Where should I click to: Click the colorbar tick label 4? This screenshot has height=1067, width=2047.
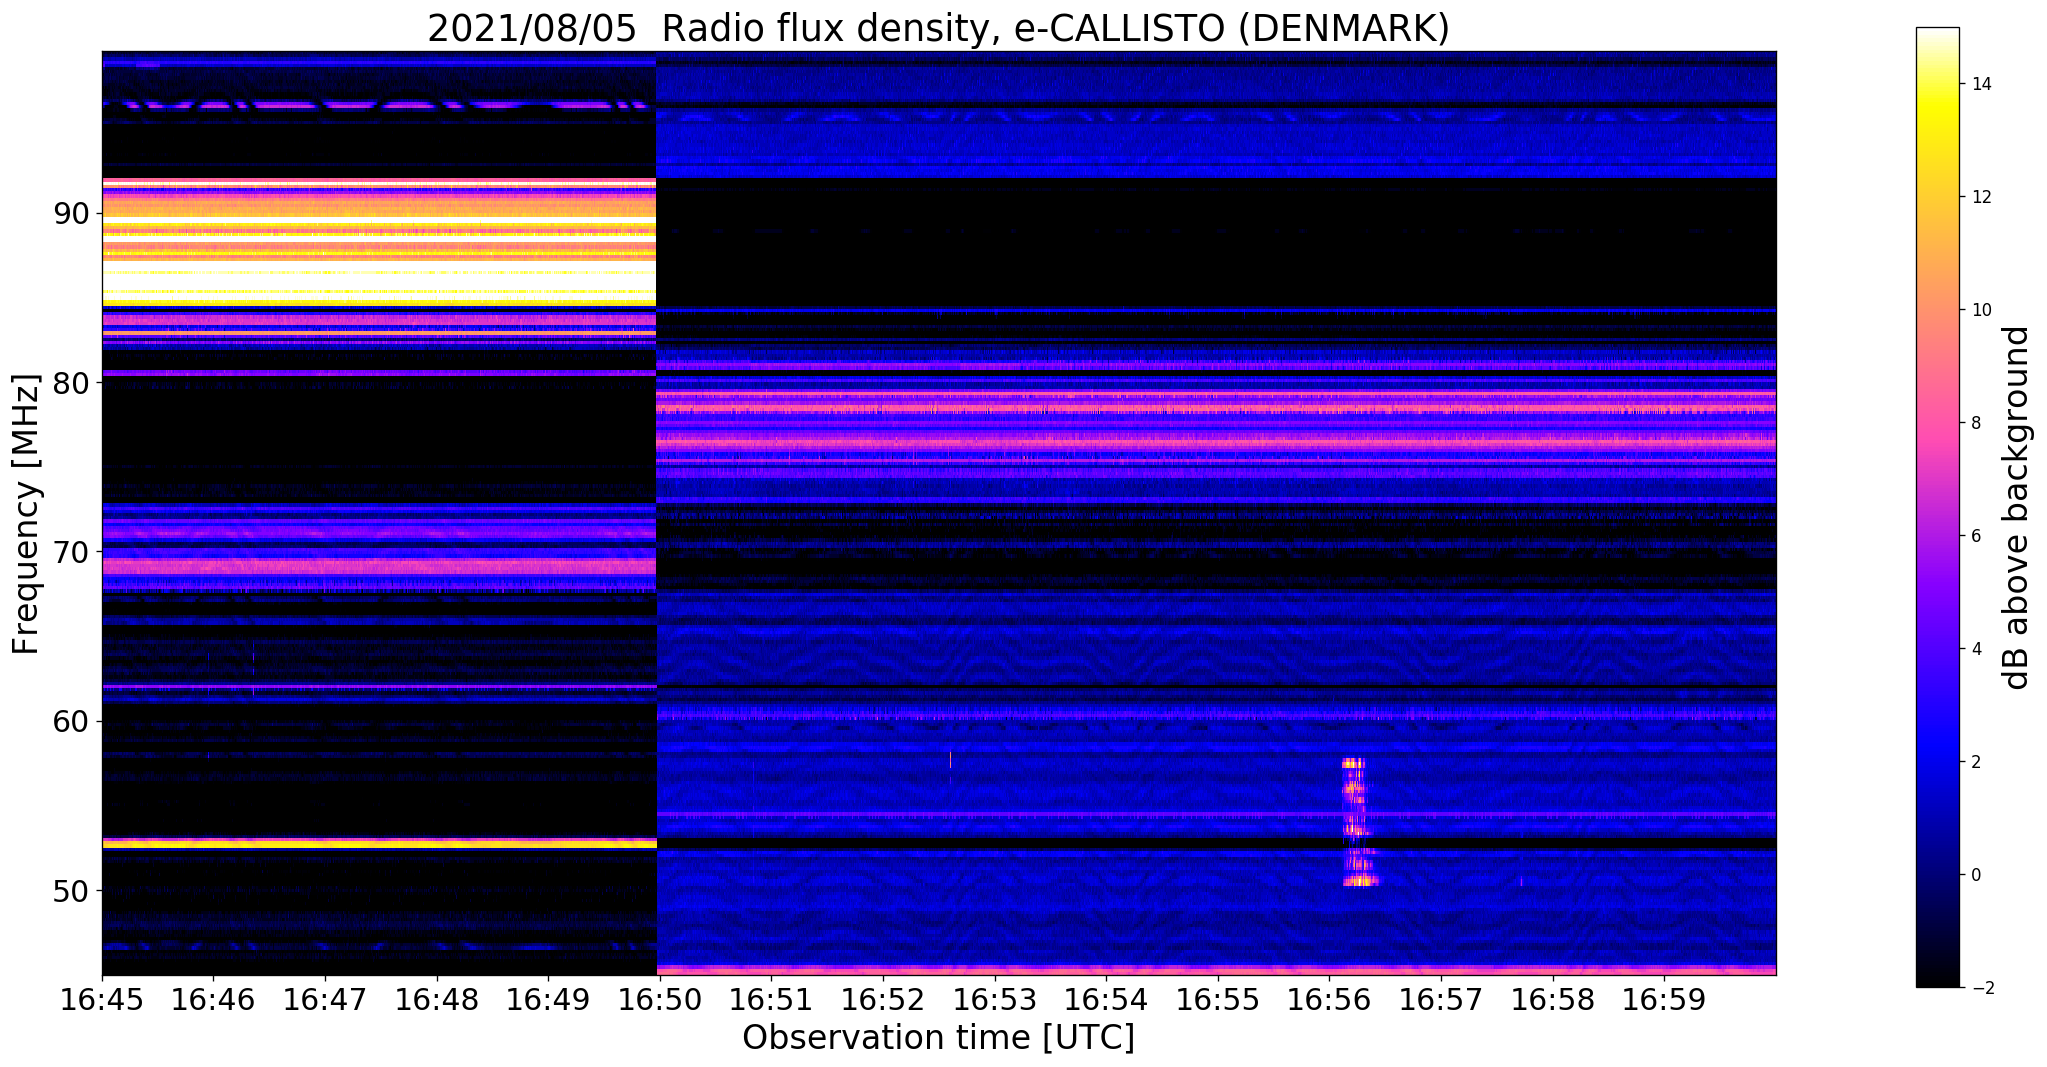(1975, 649)
